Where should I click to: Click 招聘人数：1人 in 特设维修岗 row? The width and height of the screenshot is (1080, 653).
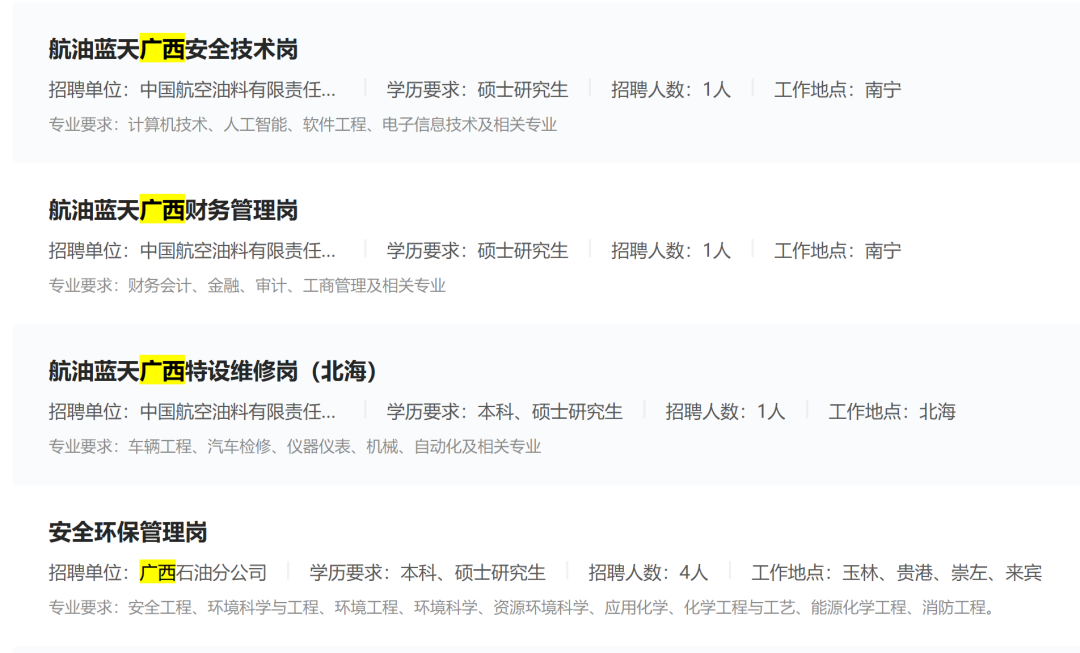click(x=725, y=412)
